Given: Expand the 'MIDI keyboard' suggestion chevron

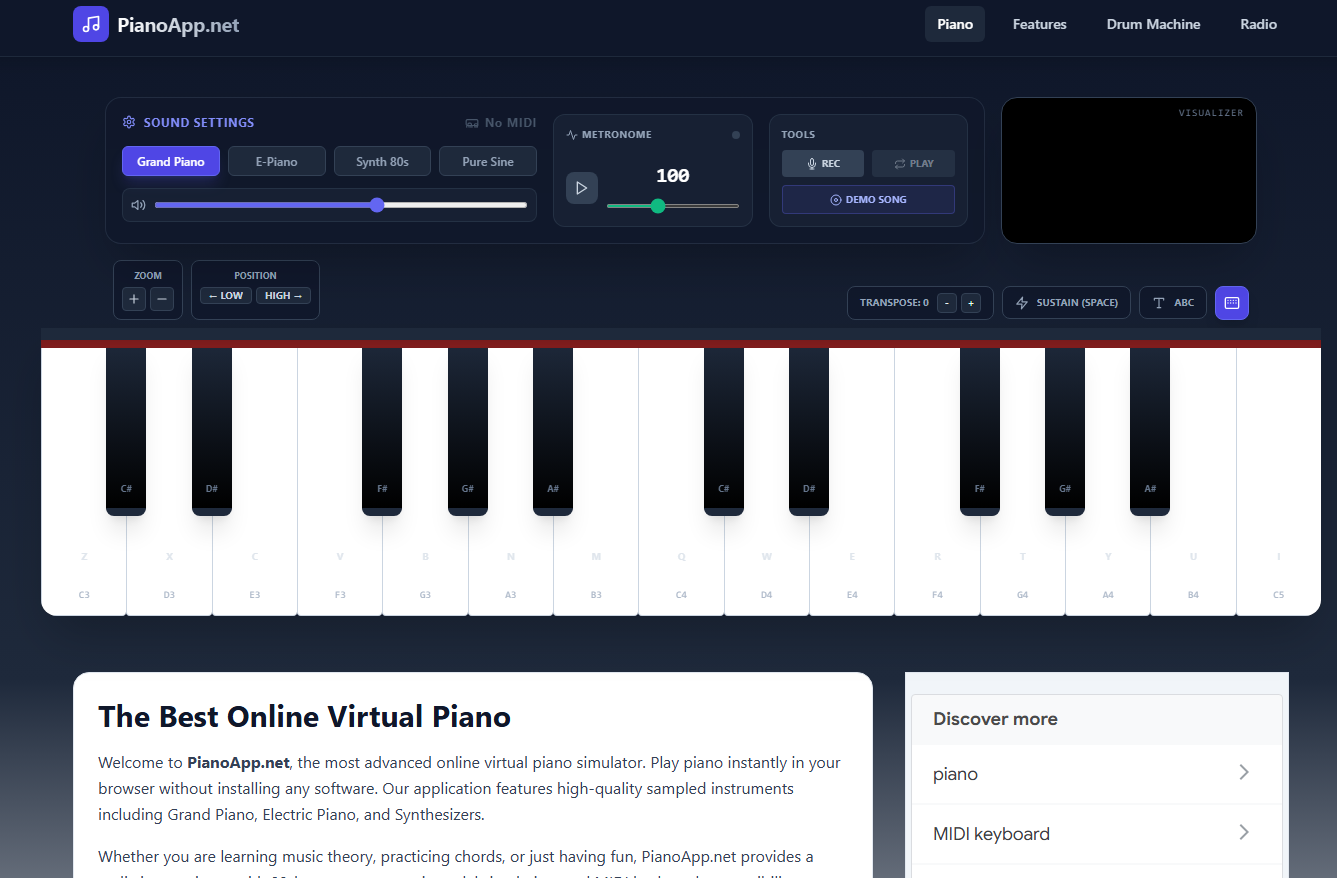Looking at the screenshot, I should coord(1244,832).
